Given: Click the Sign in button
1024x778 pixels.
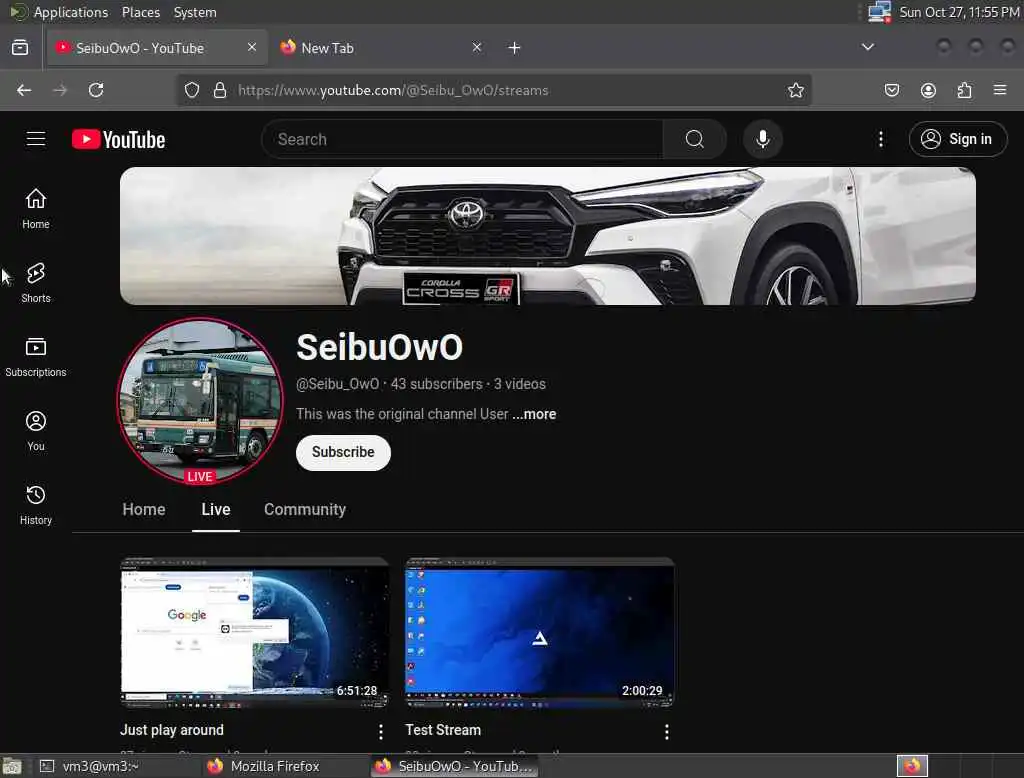Looking at the screenshot, I should tap(957, 139).
